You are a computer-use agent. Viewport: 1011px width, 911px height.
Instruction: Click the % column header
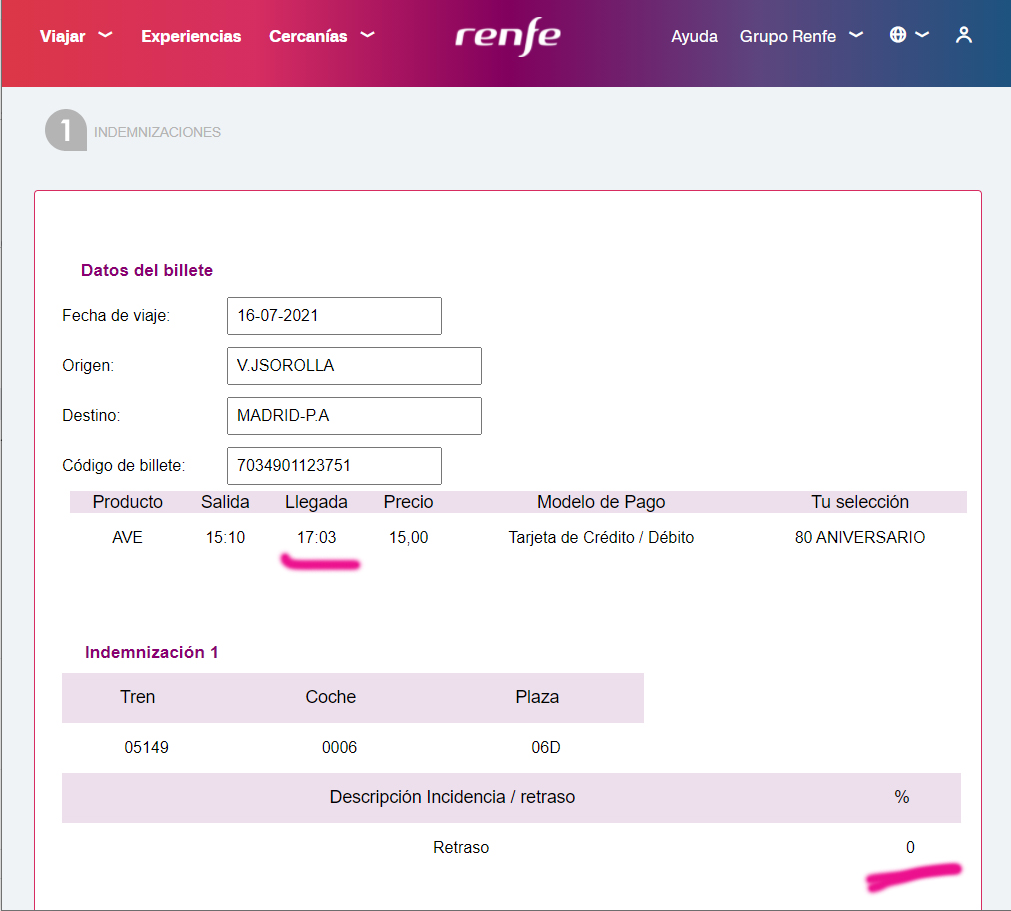pos(901,797)
